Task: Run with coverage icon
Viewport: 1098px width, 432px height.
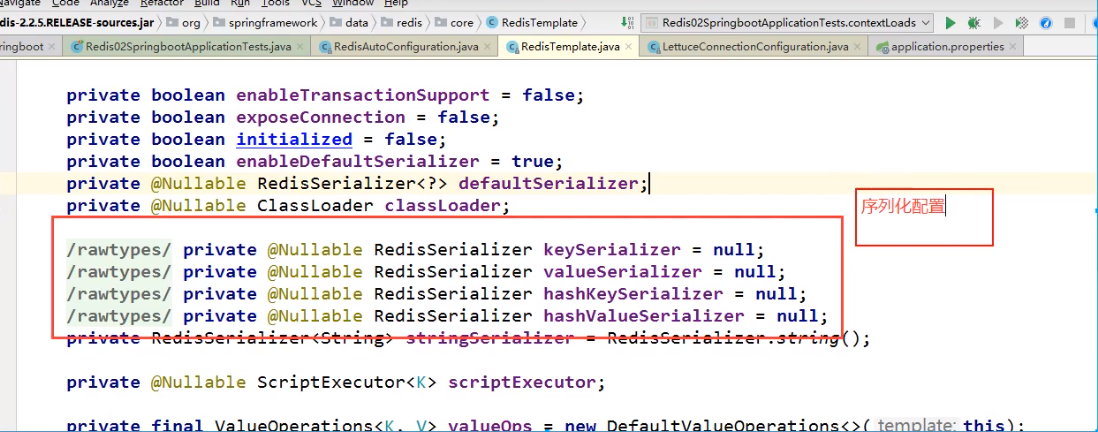Action: [x=1022, y=23]
